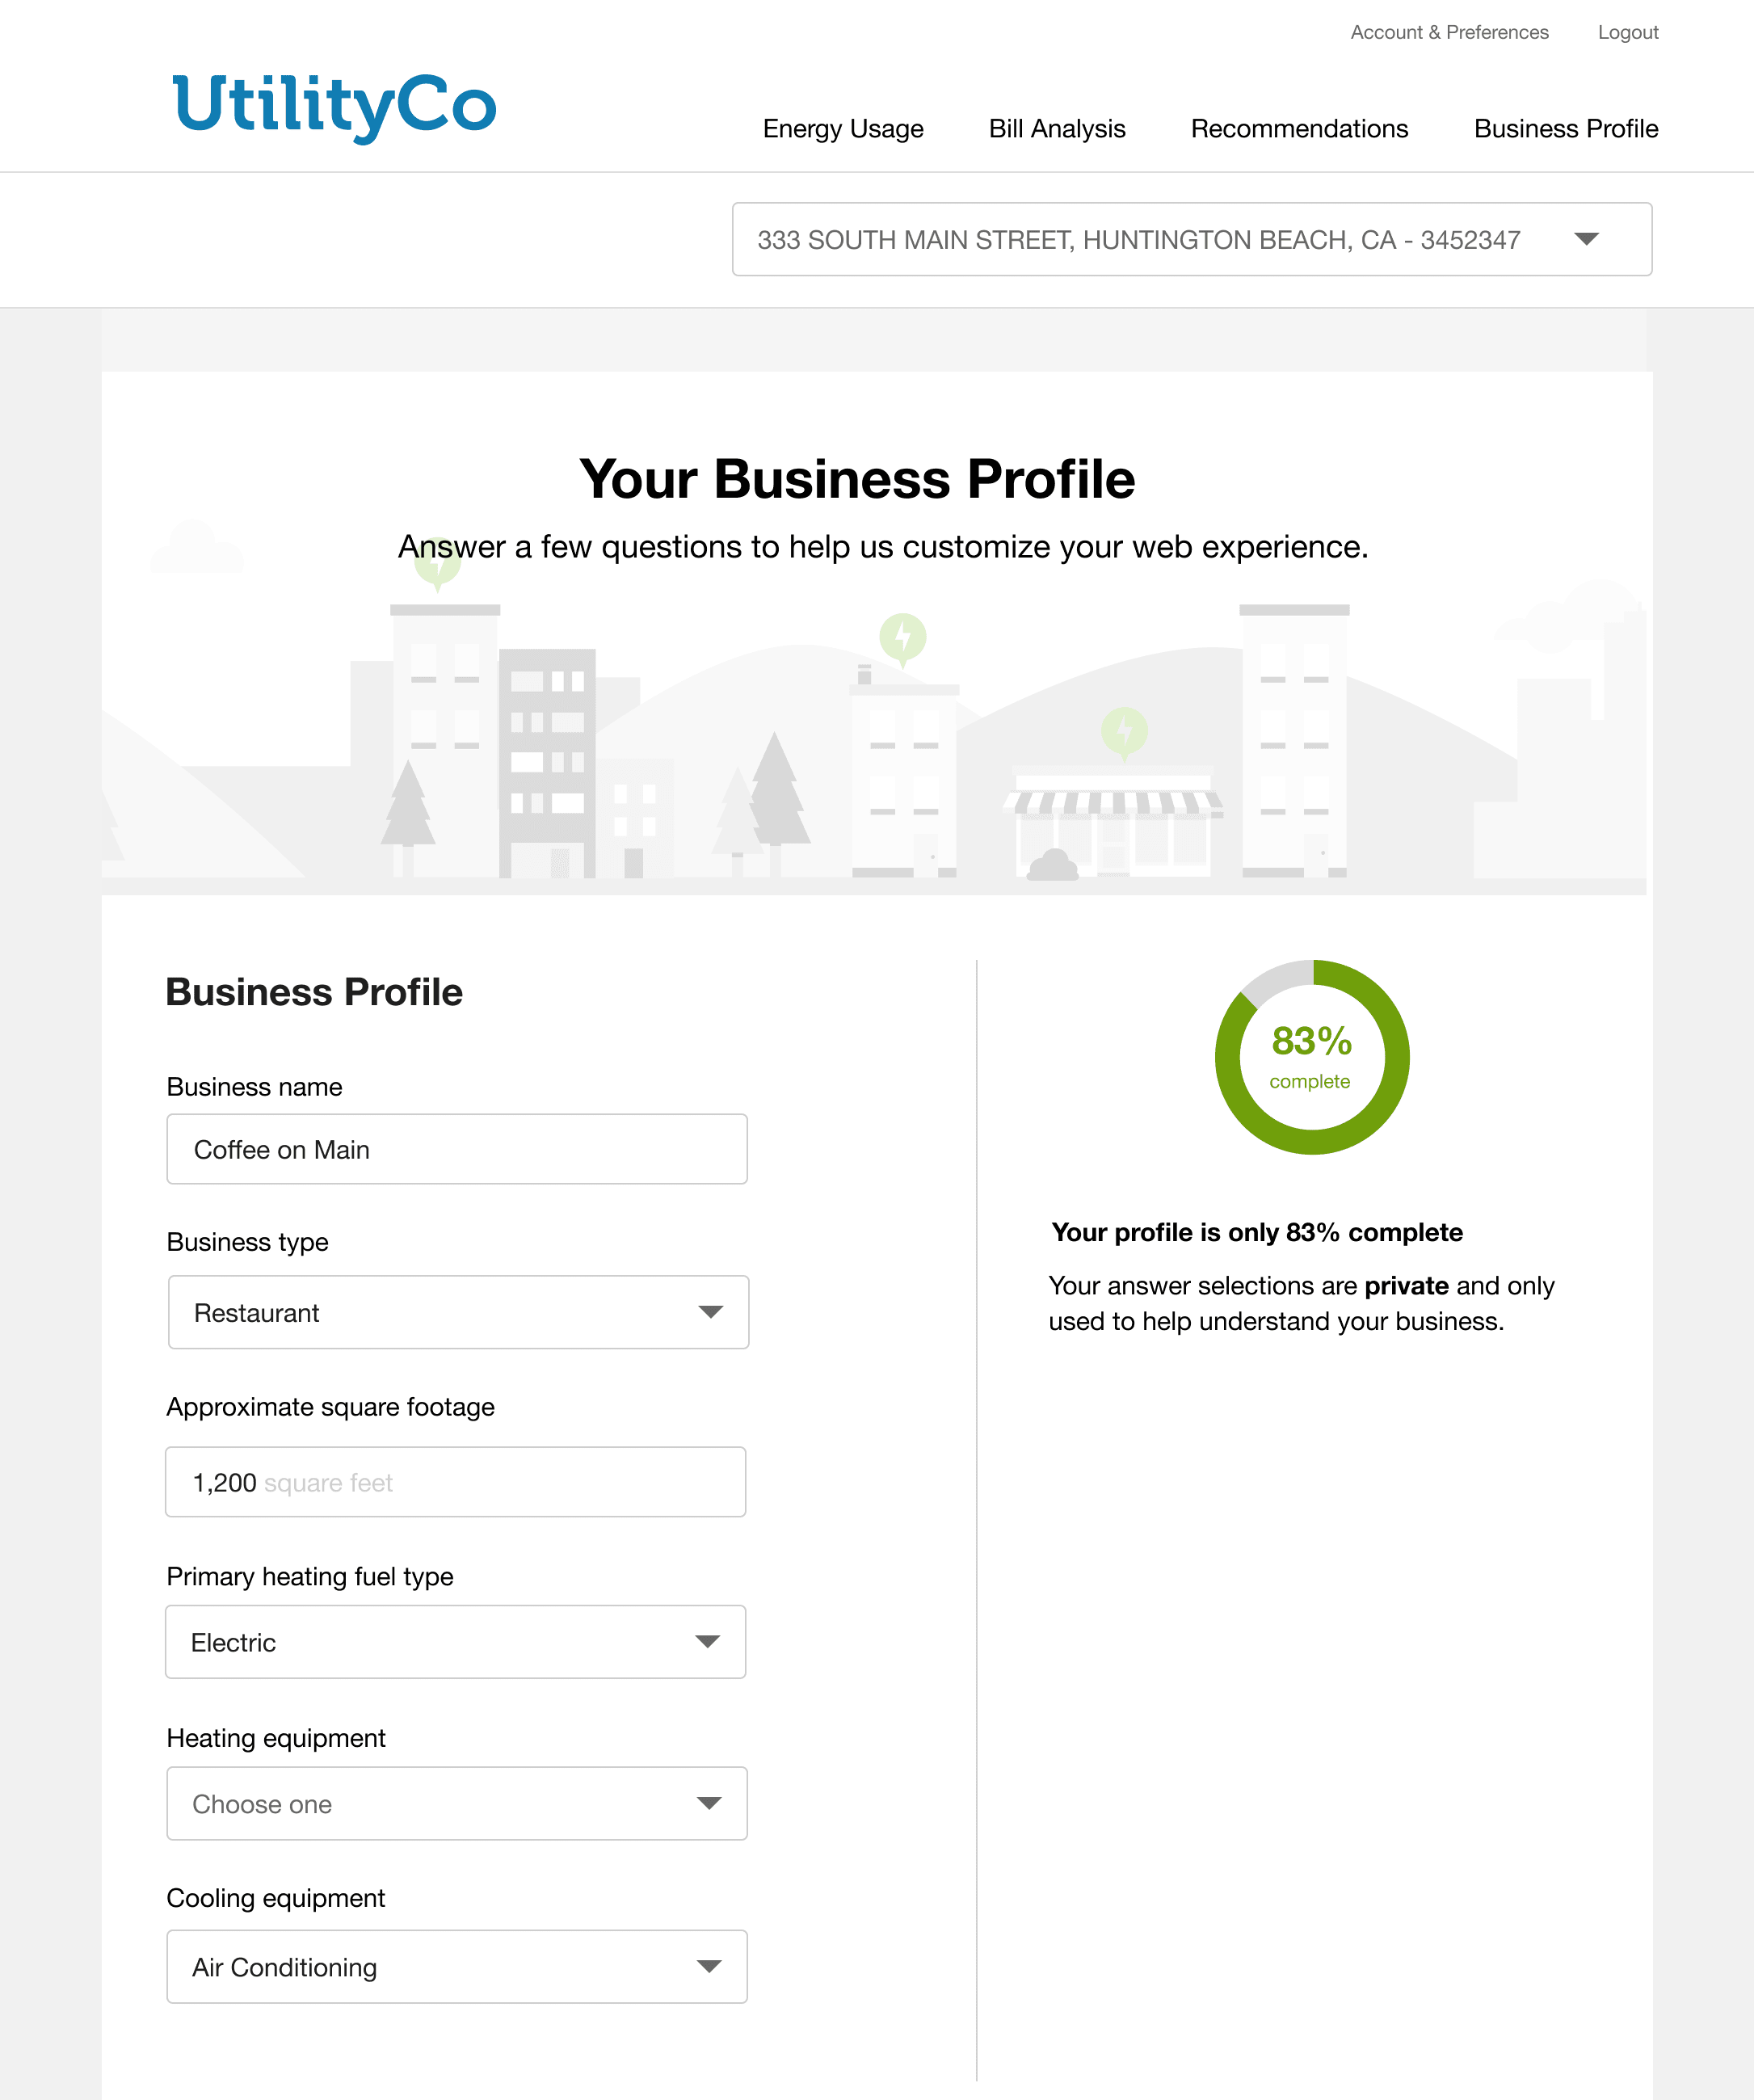The image size is (1754, 2100).
Task: Click the Logout link
Action: pos(1627,32)
